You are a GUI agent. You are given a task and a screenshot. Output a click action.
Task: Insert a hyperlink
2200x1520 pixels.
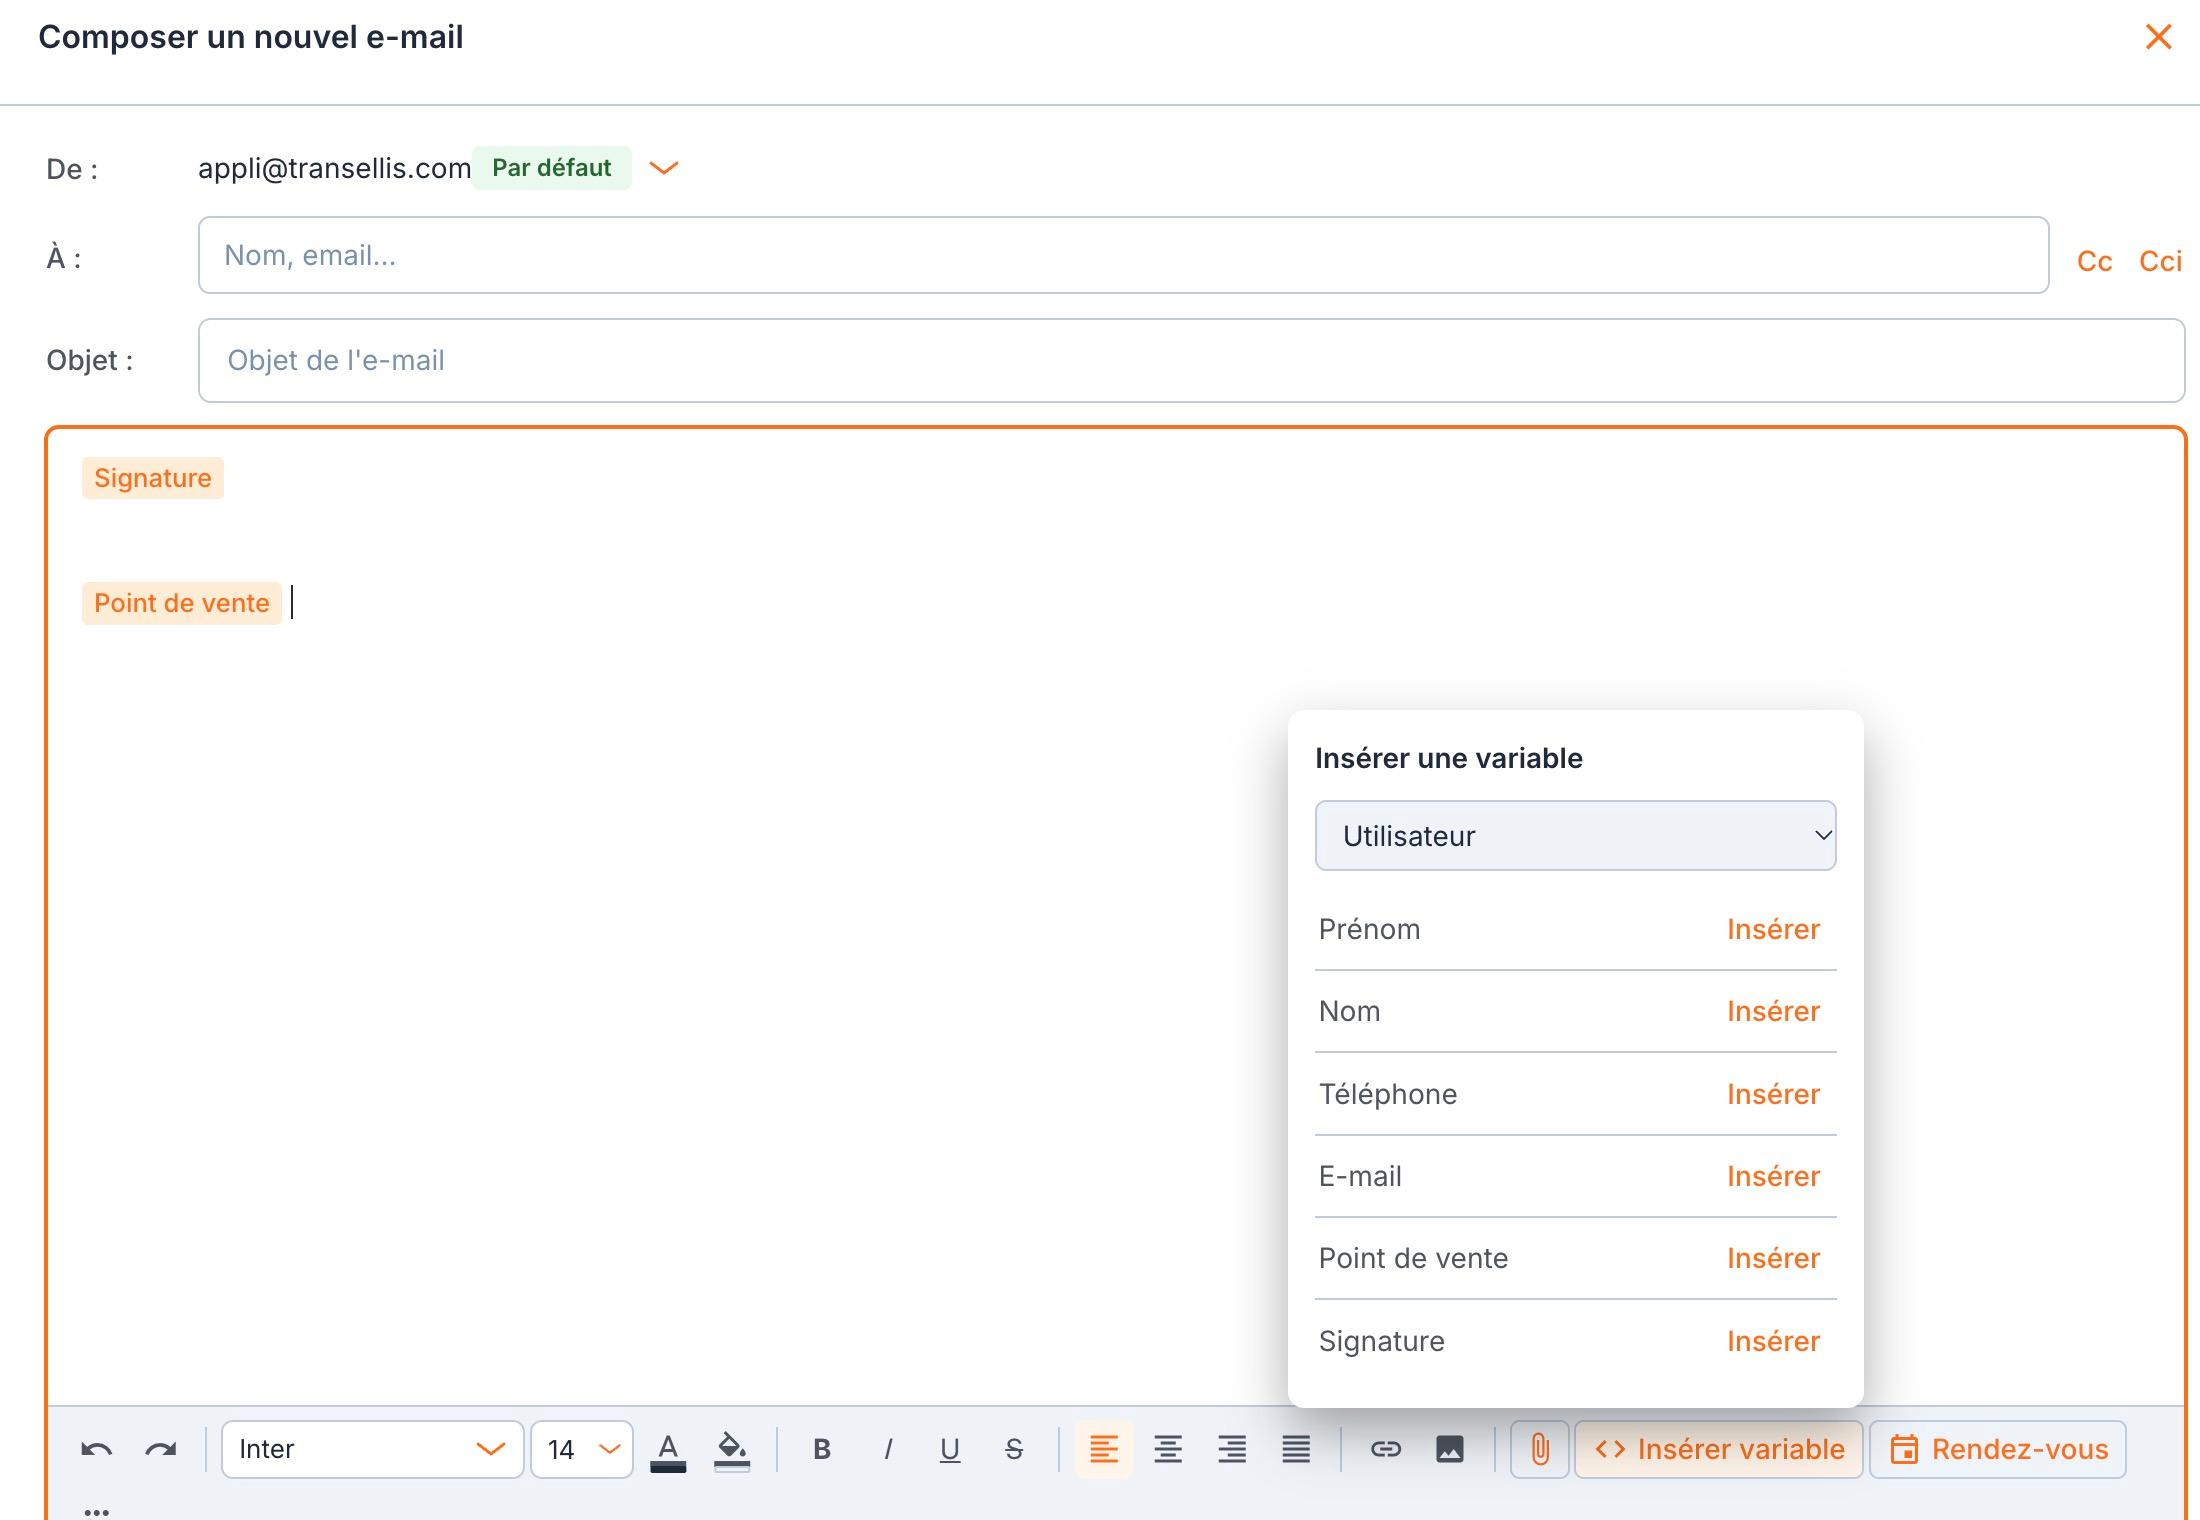point(1386,1449)
